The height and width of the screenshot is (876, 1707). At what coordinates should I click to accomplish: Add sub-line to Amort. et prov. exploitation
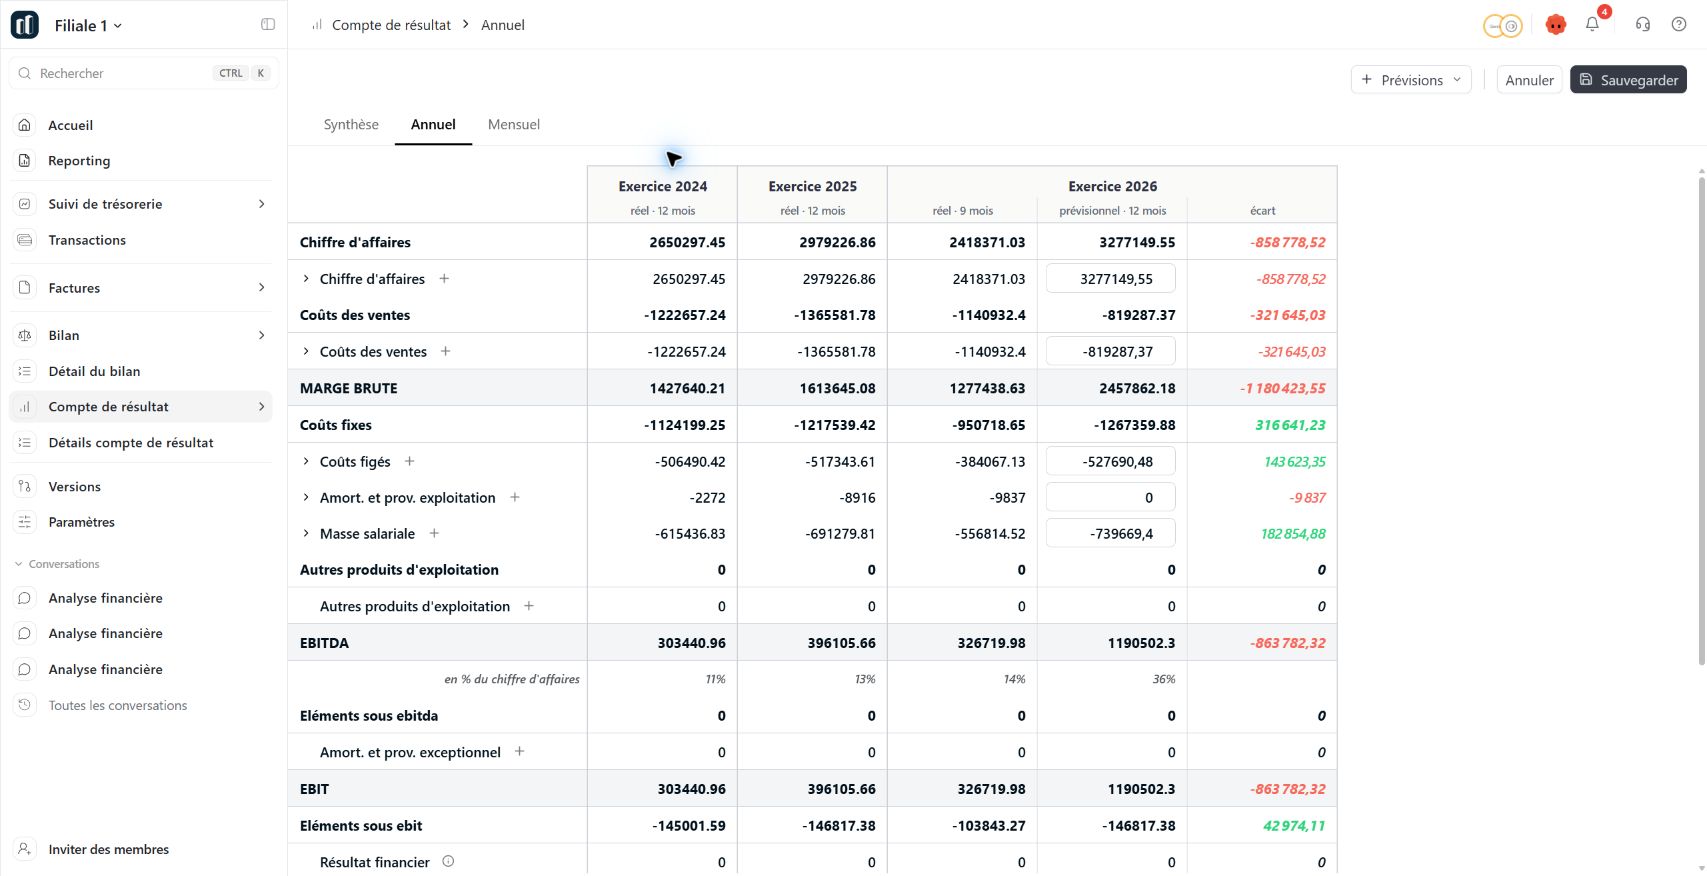pyautogui.click(x=515, y=498)
